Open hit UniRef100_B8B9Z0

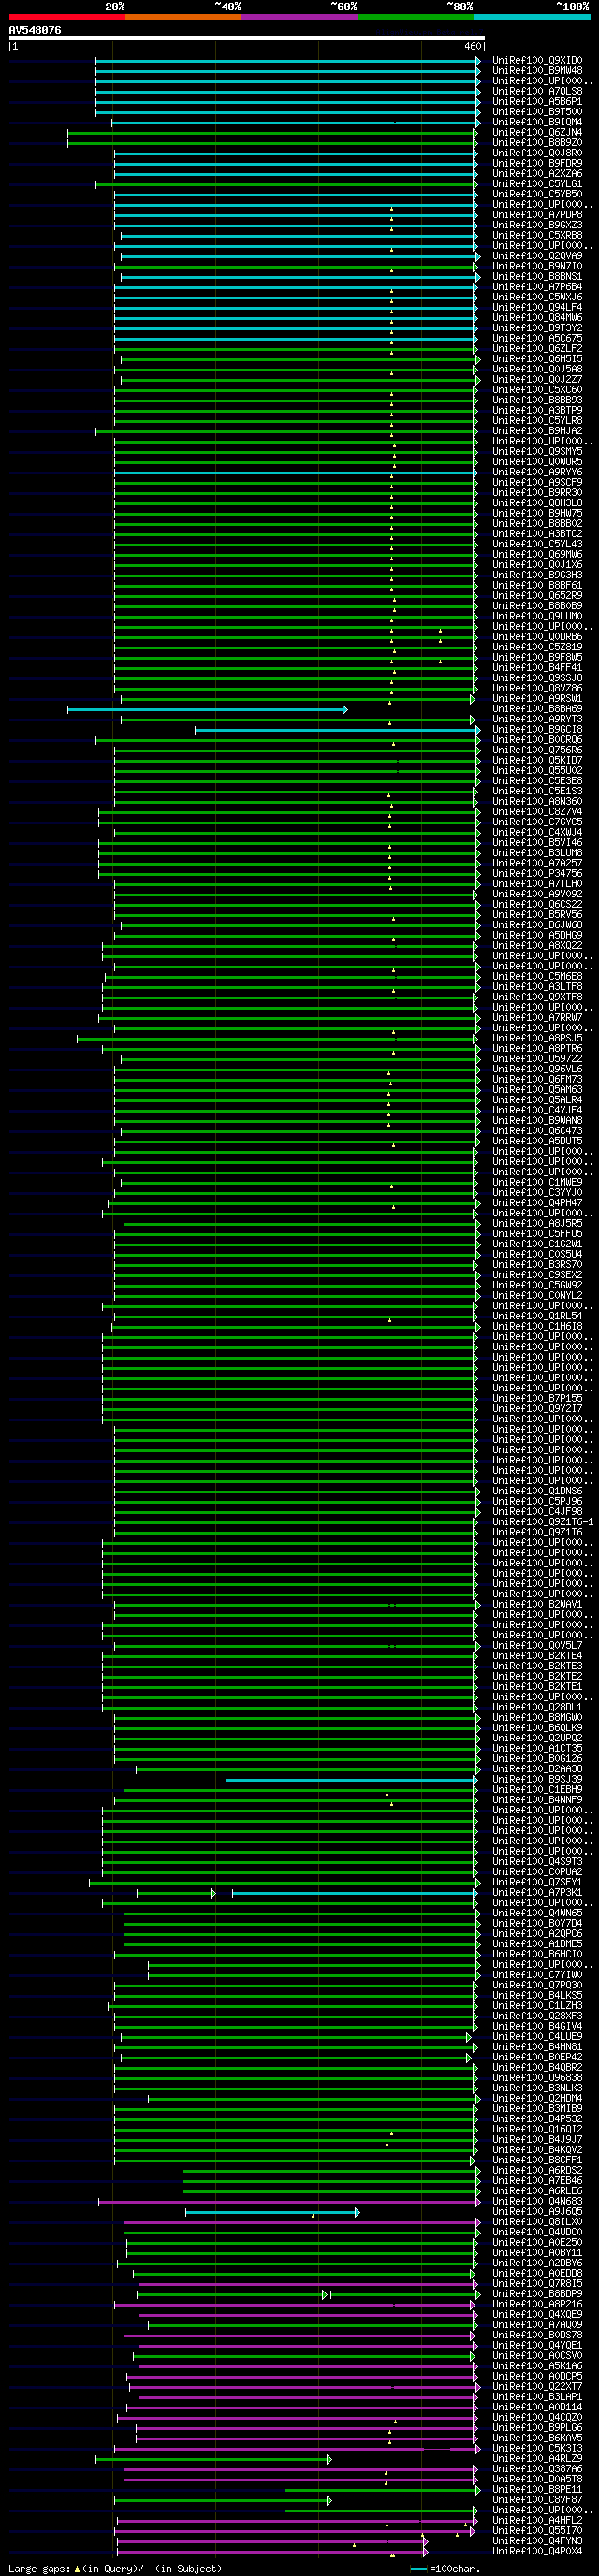pos(537,143)
